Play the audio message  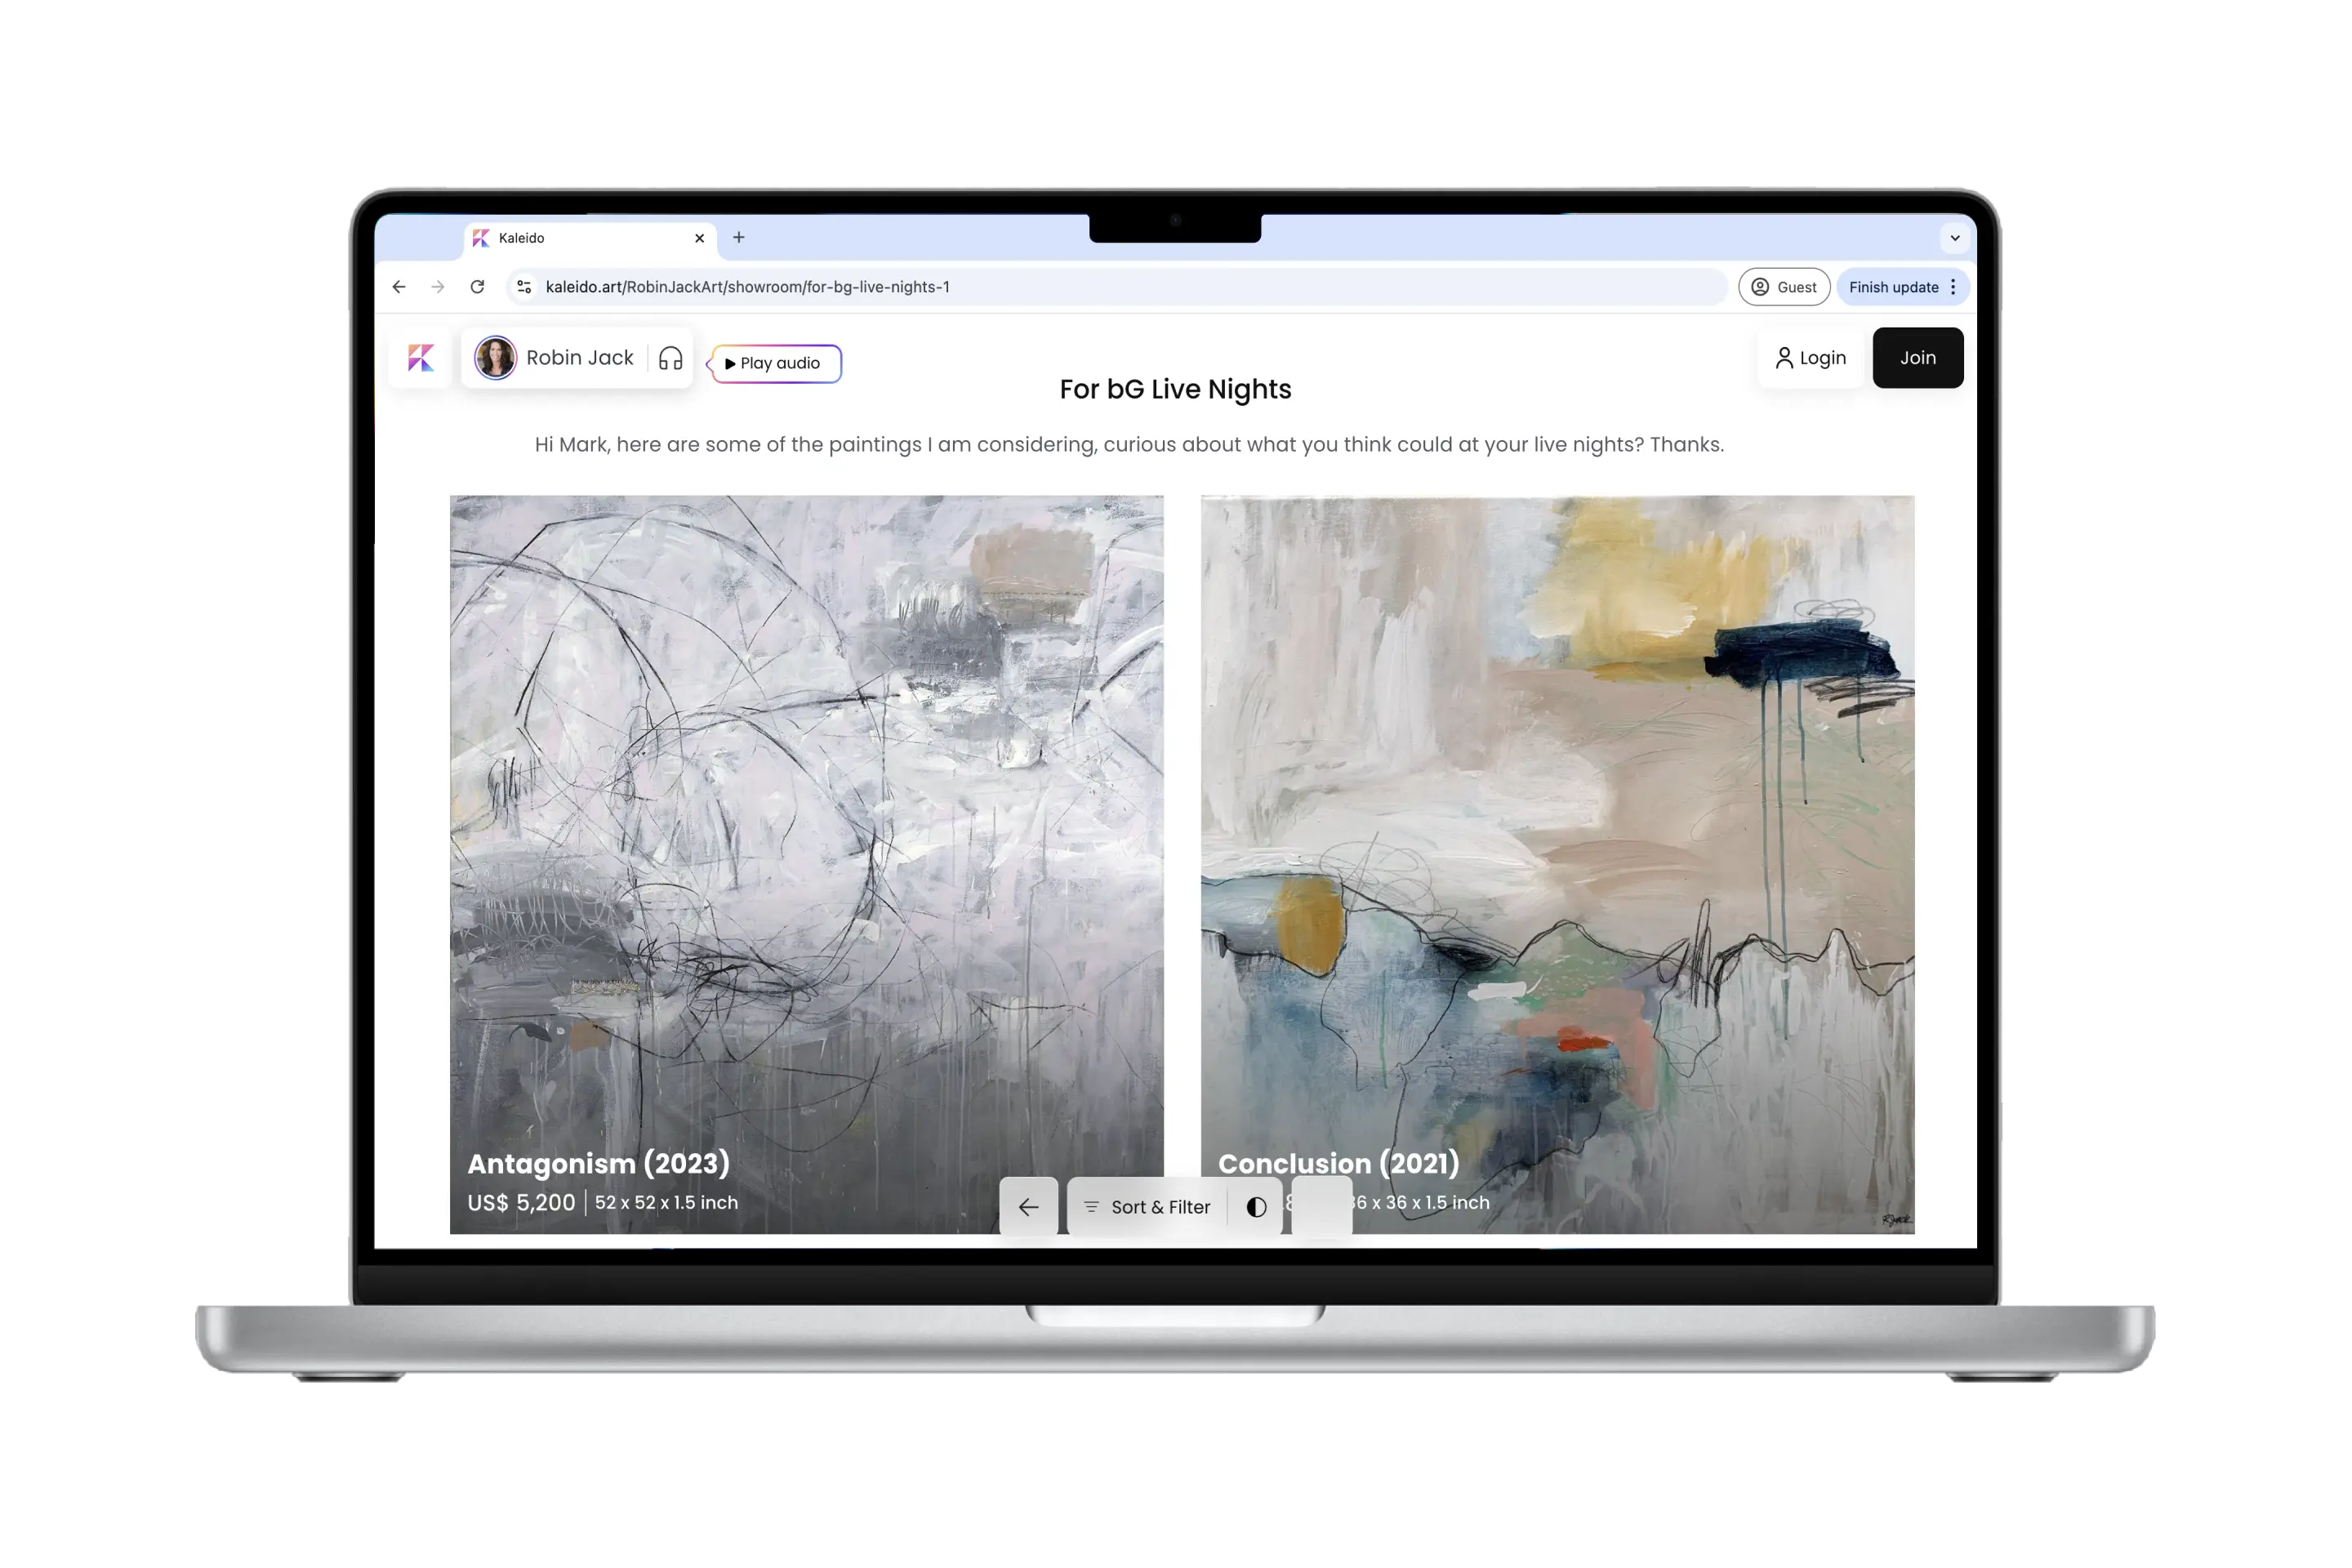(776, 363)
